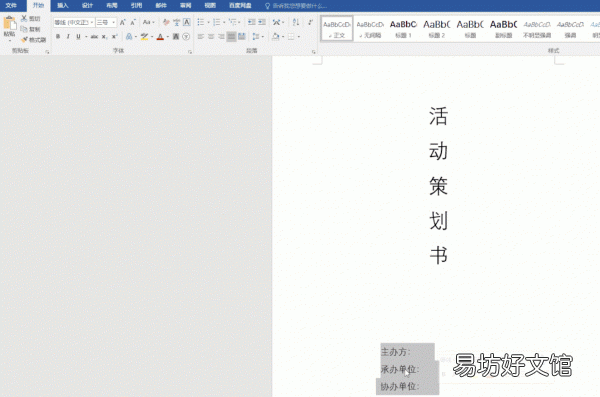Switch to the 引用 References tab

click(x=136, y=5)
